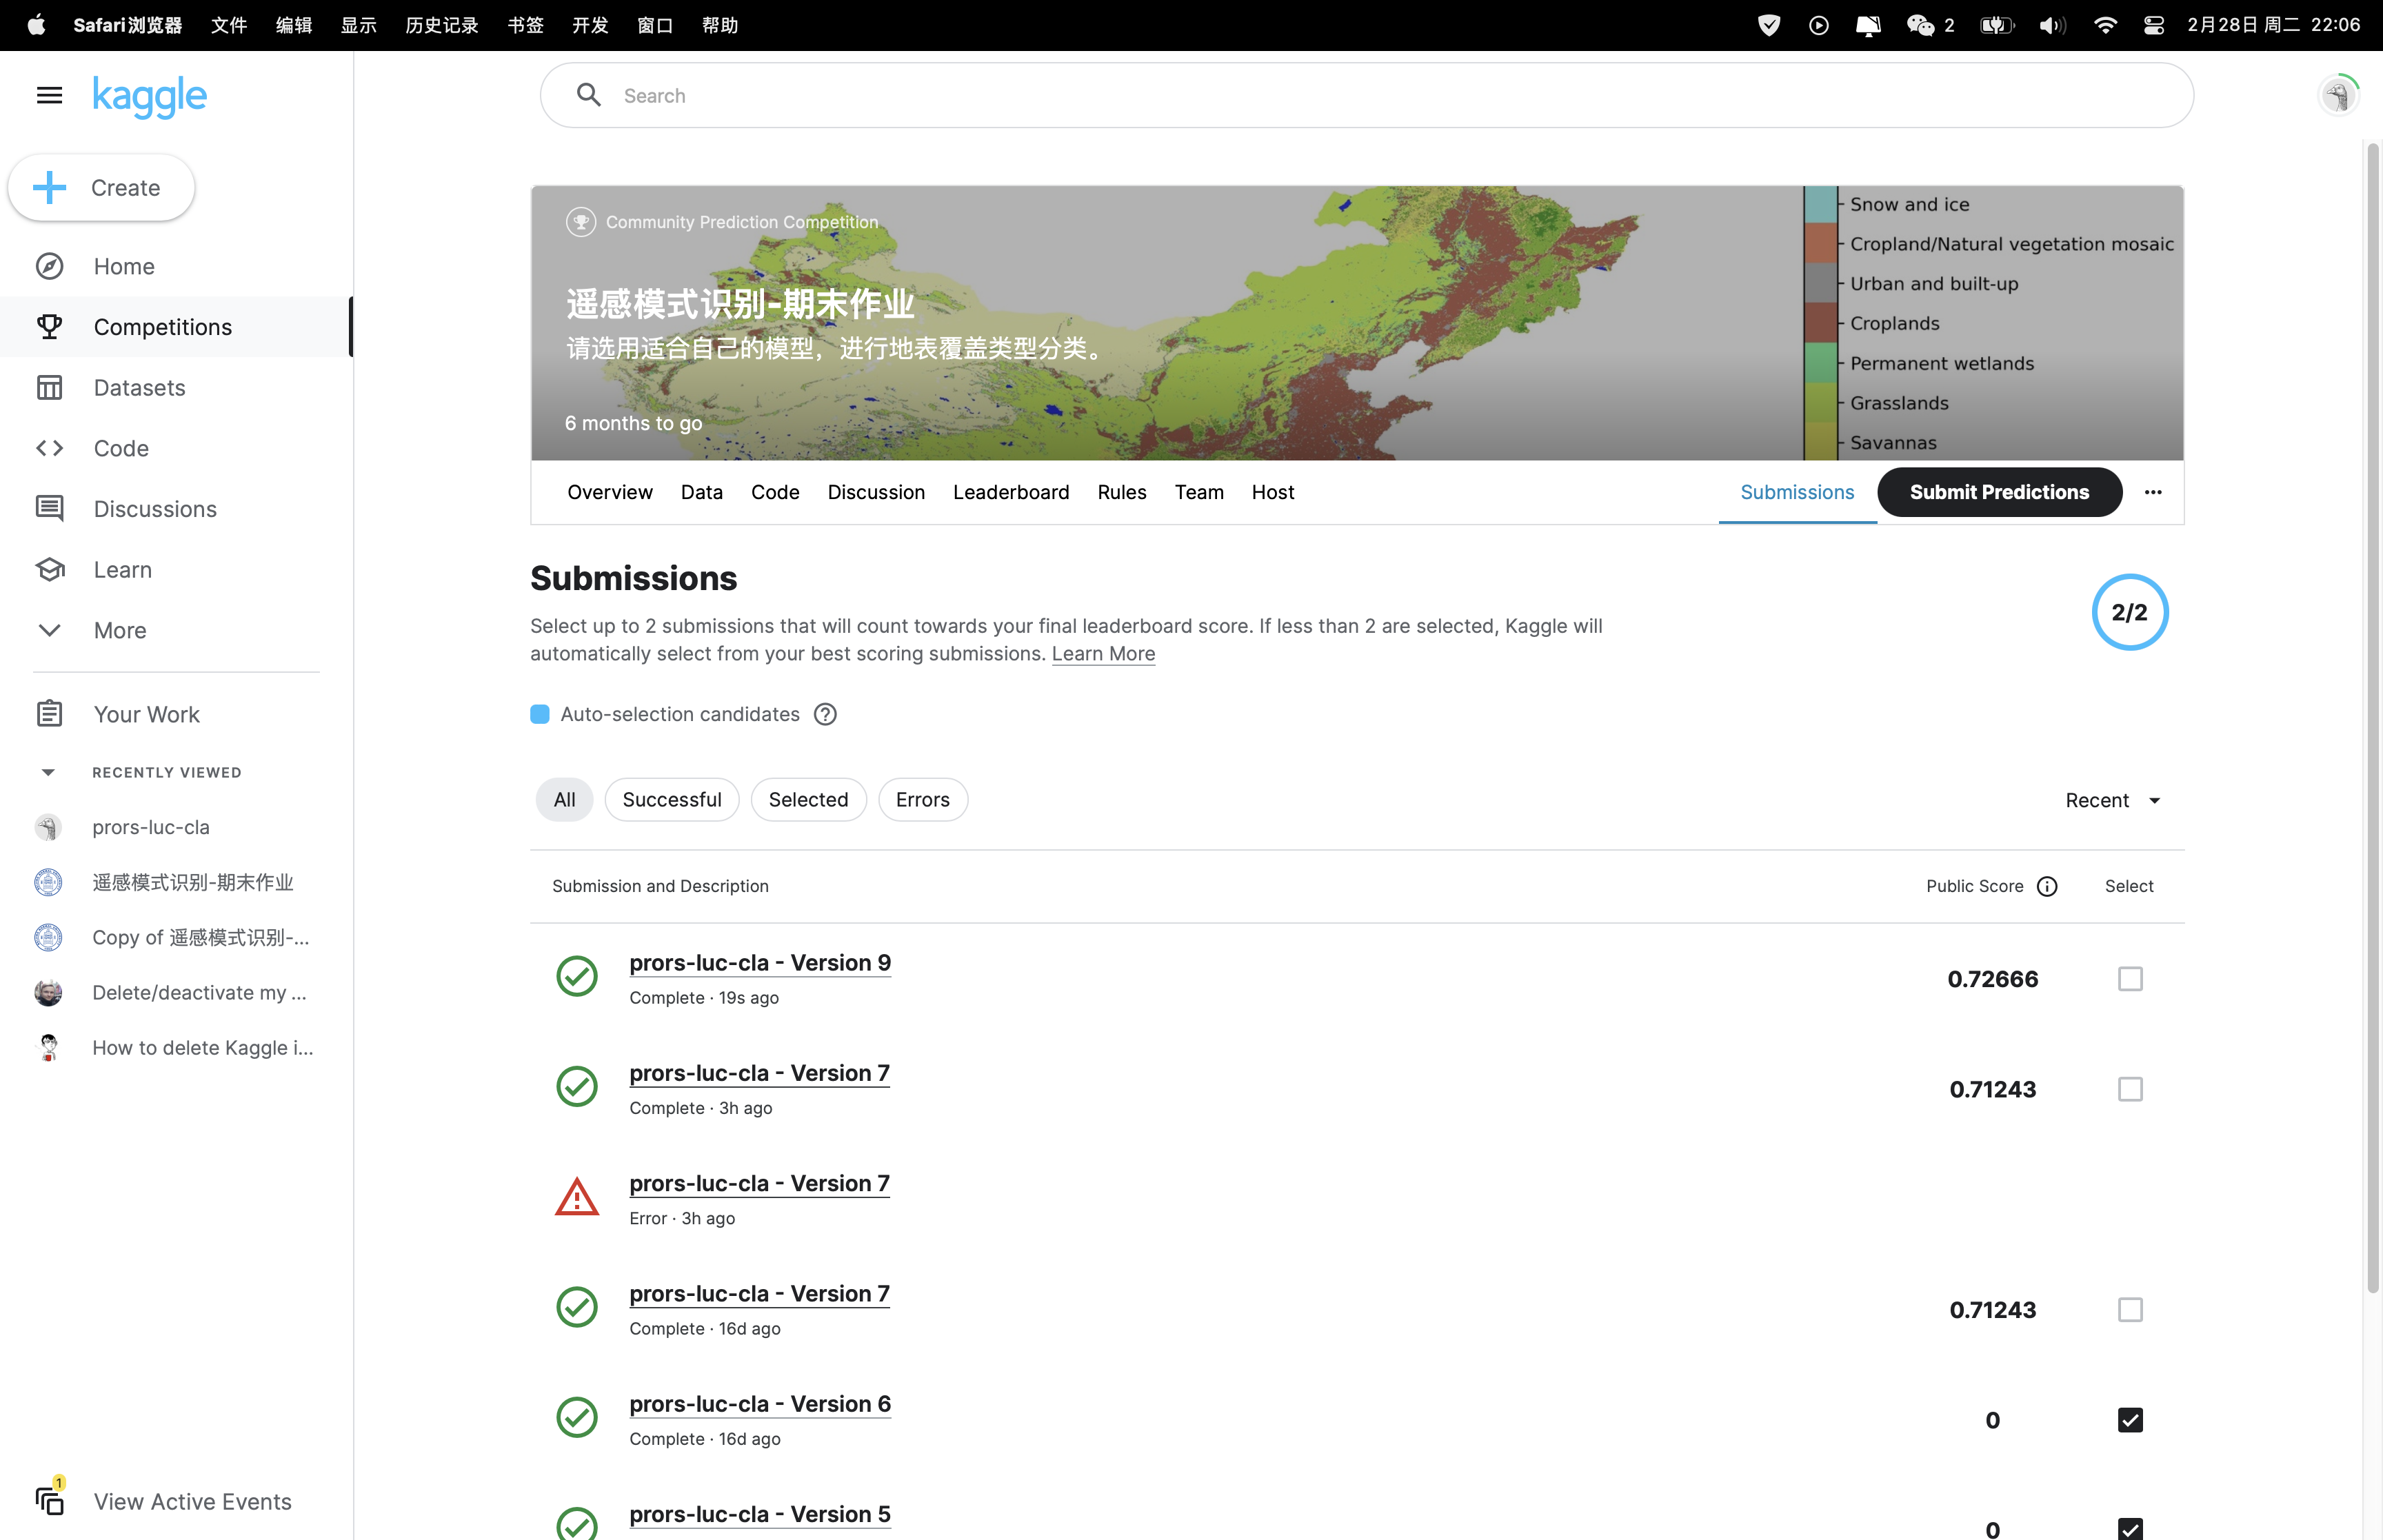Click the Datasets table icon in sidebar

coord(49,387)
